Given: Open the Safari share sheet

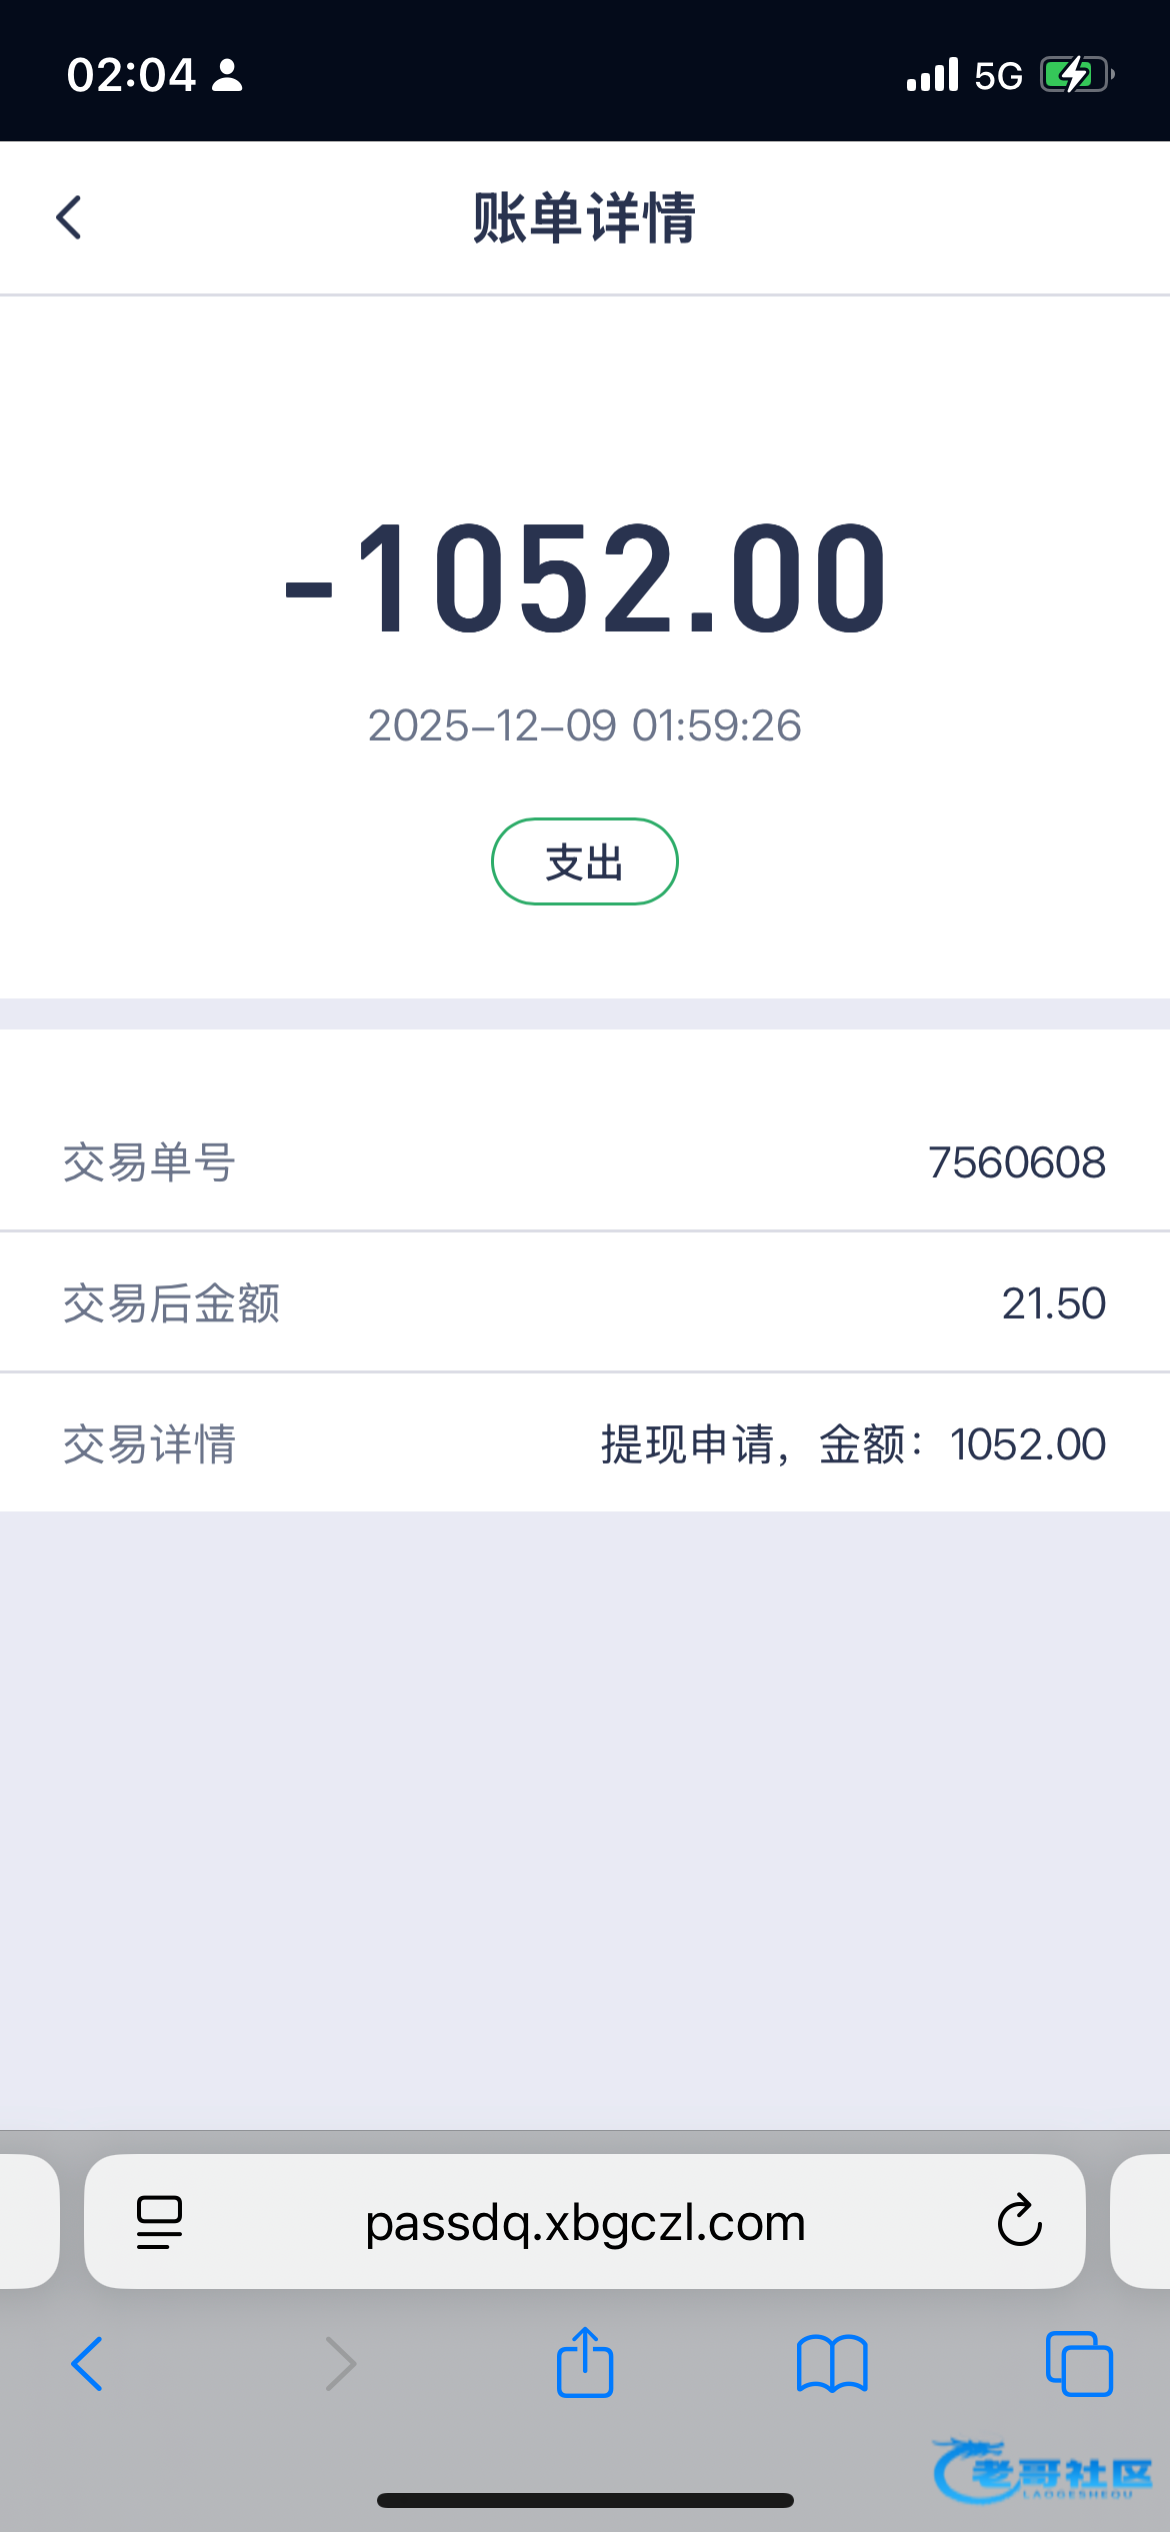Looking at the screenshot, I should tap(585, 2362).
